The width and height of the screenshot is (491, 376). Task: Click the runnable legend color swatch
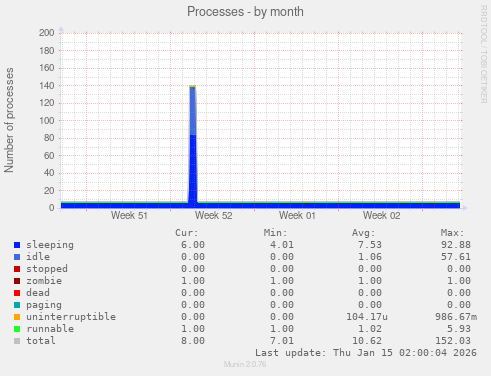[x=17, y=329]
